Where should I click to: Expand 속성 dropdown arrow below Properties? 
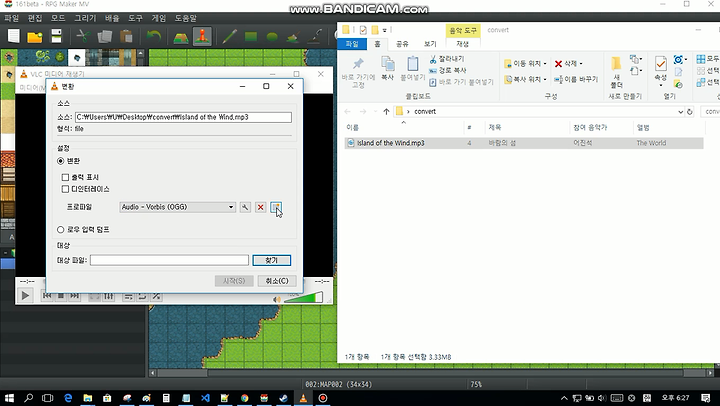[661, 85]
